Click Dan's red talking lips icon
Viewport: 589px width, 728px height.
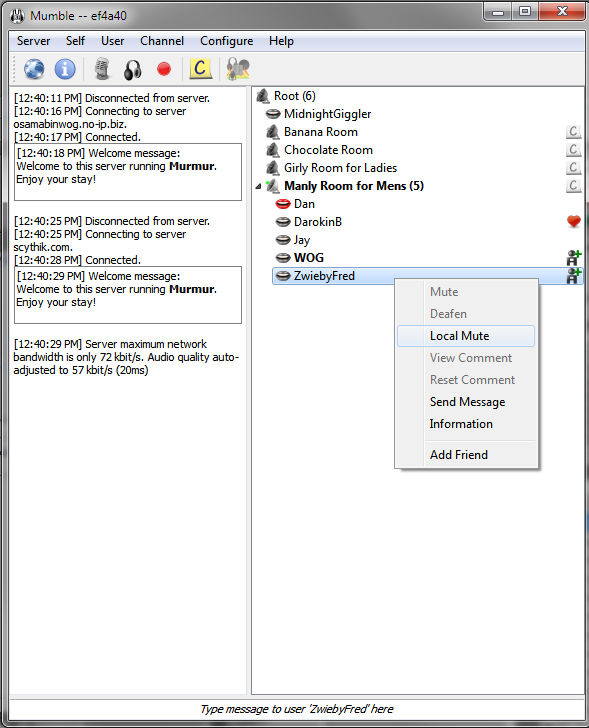(283, 204)
